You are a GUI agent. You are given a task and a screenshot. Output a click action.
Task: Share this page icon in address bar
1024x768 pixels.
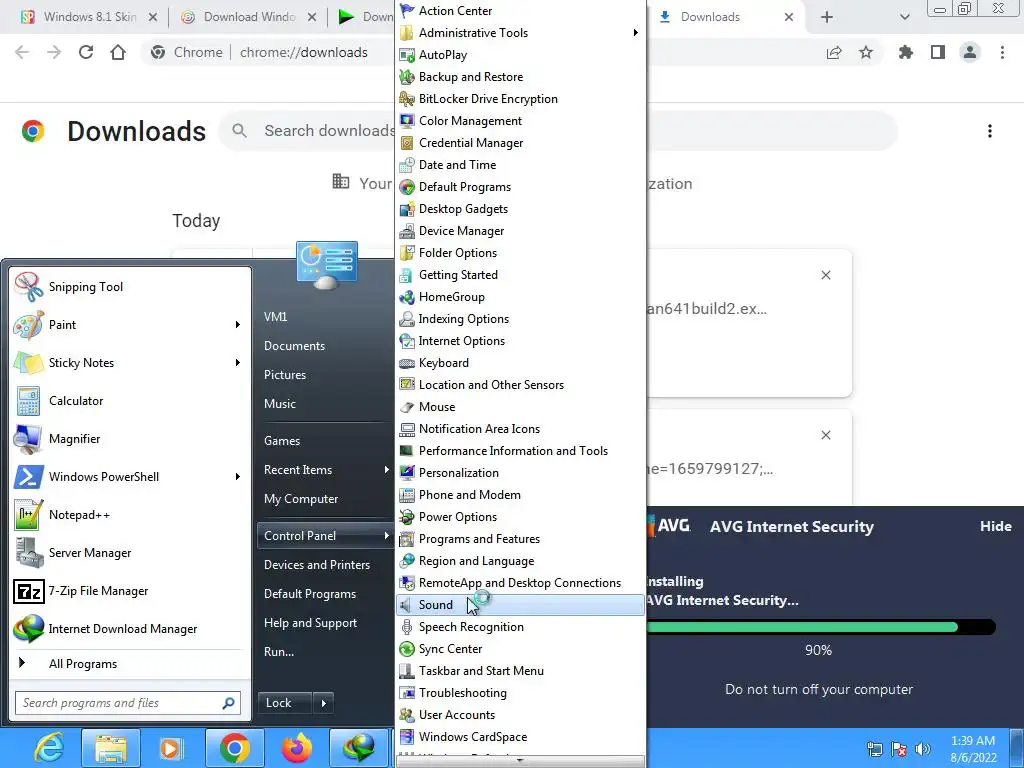coord(834,52)
